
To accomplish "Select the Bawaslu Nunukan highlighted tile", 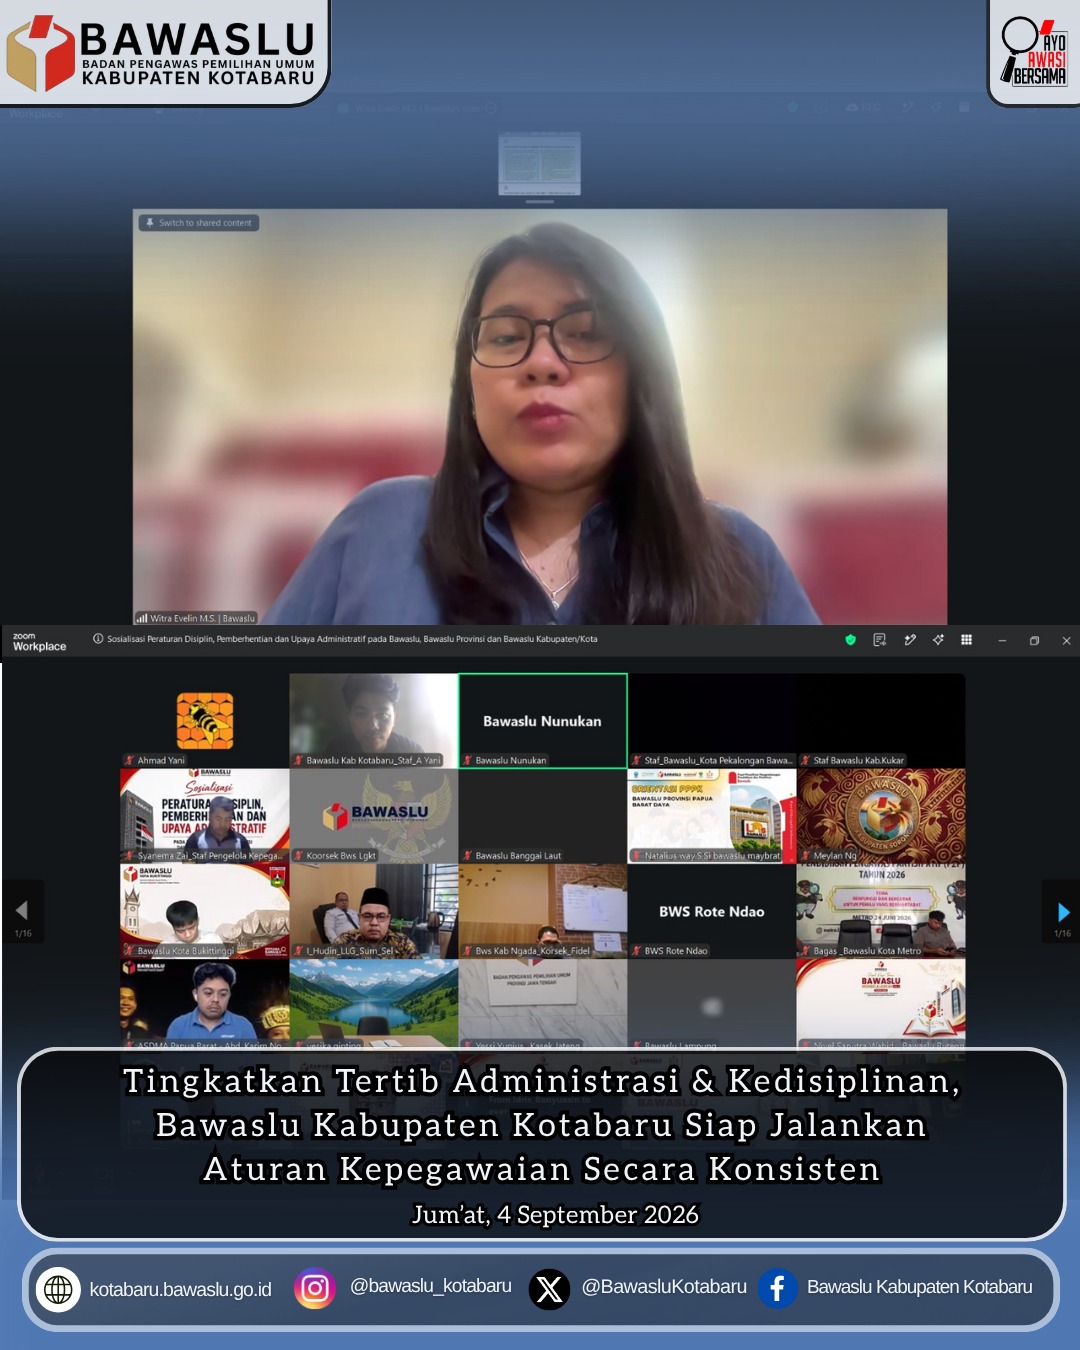I will 543,721.
